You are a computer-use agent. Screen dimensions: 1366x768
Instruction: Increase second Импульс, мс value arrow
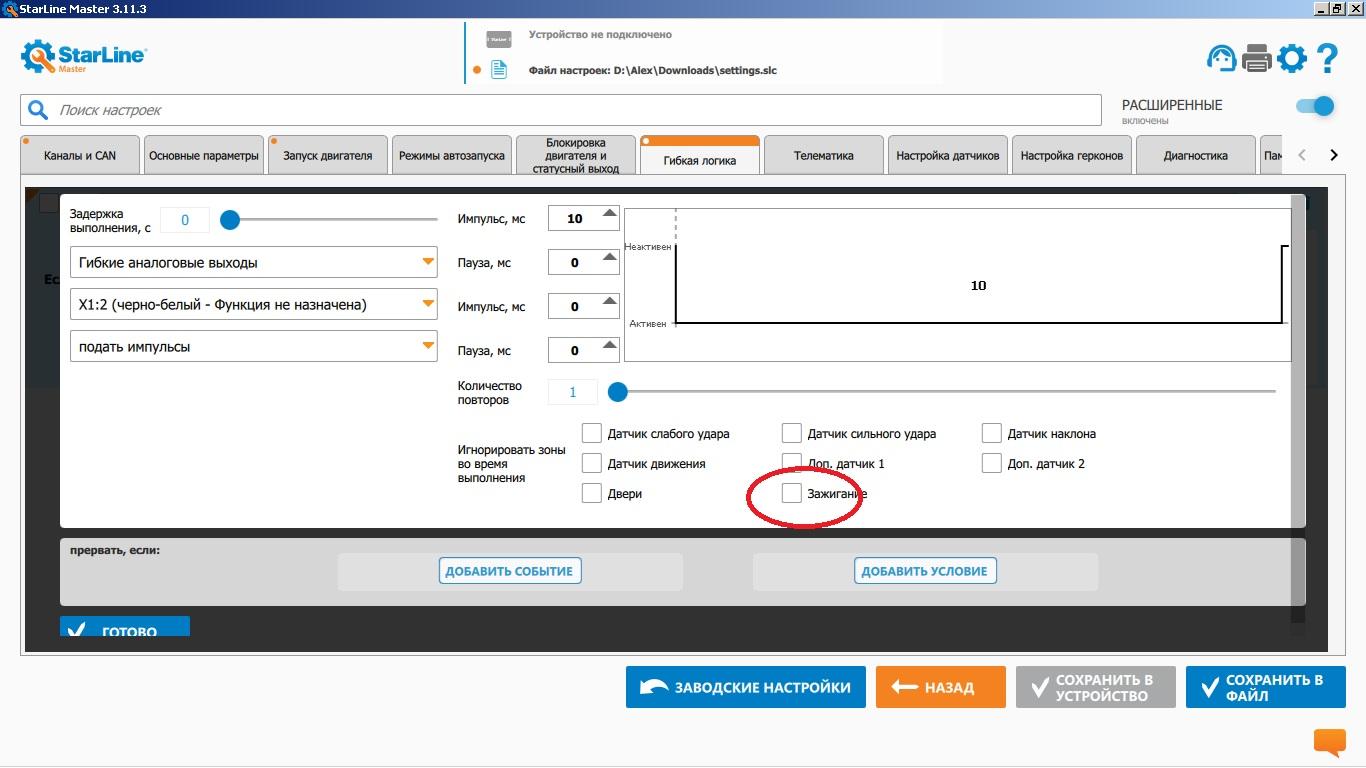pyautogui.click(x=609, y=301)
